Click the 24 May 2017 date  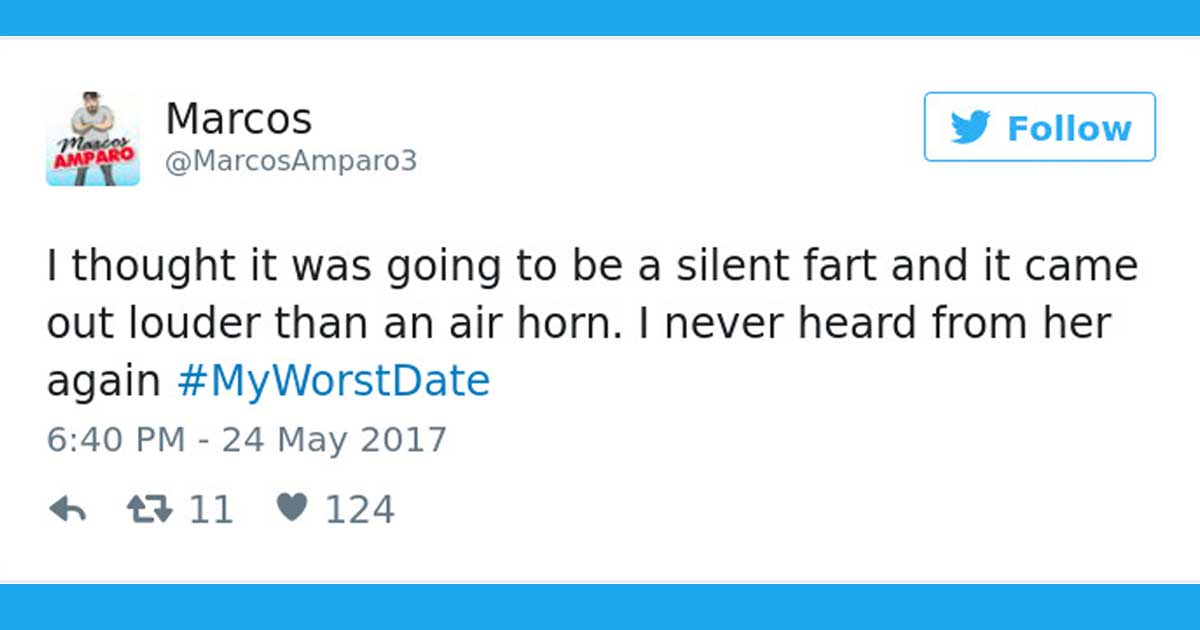point(334,440)
